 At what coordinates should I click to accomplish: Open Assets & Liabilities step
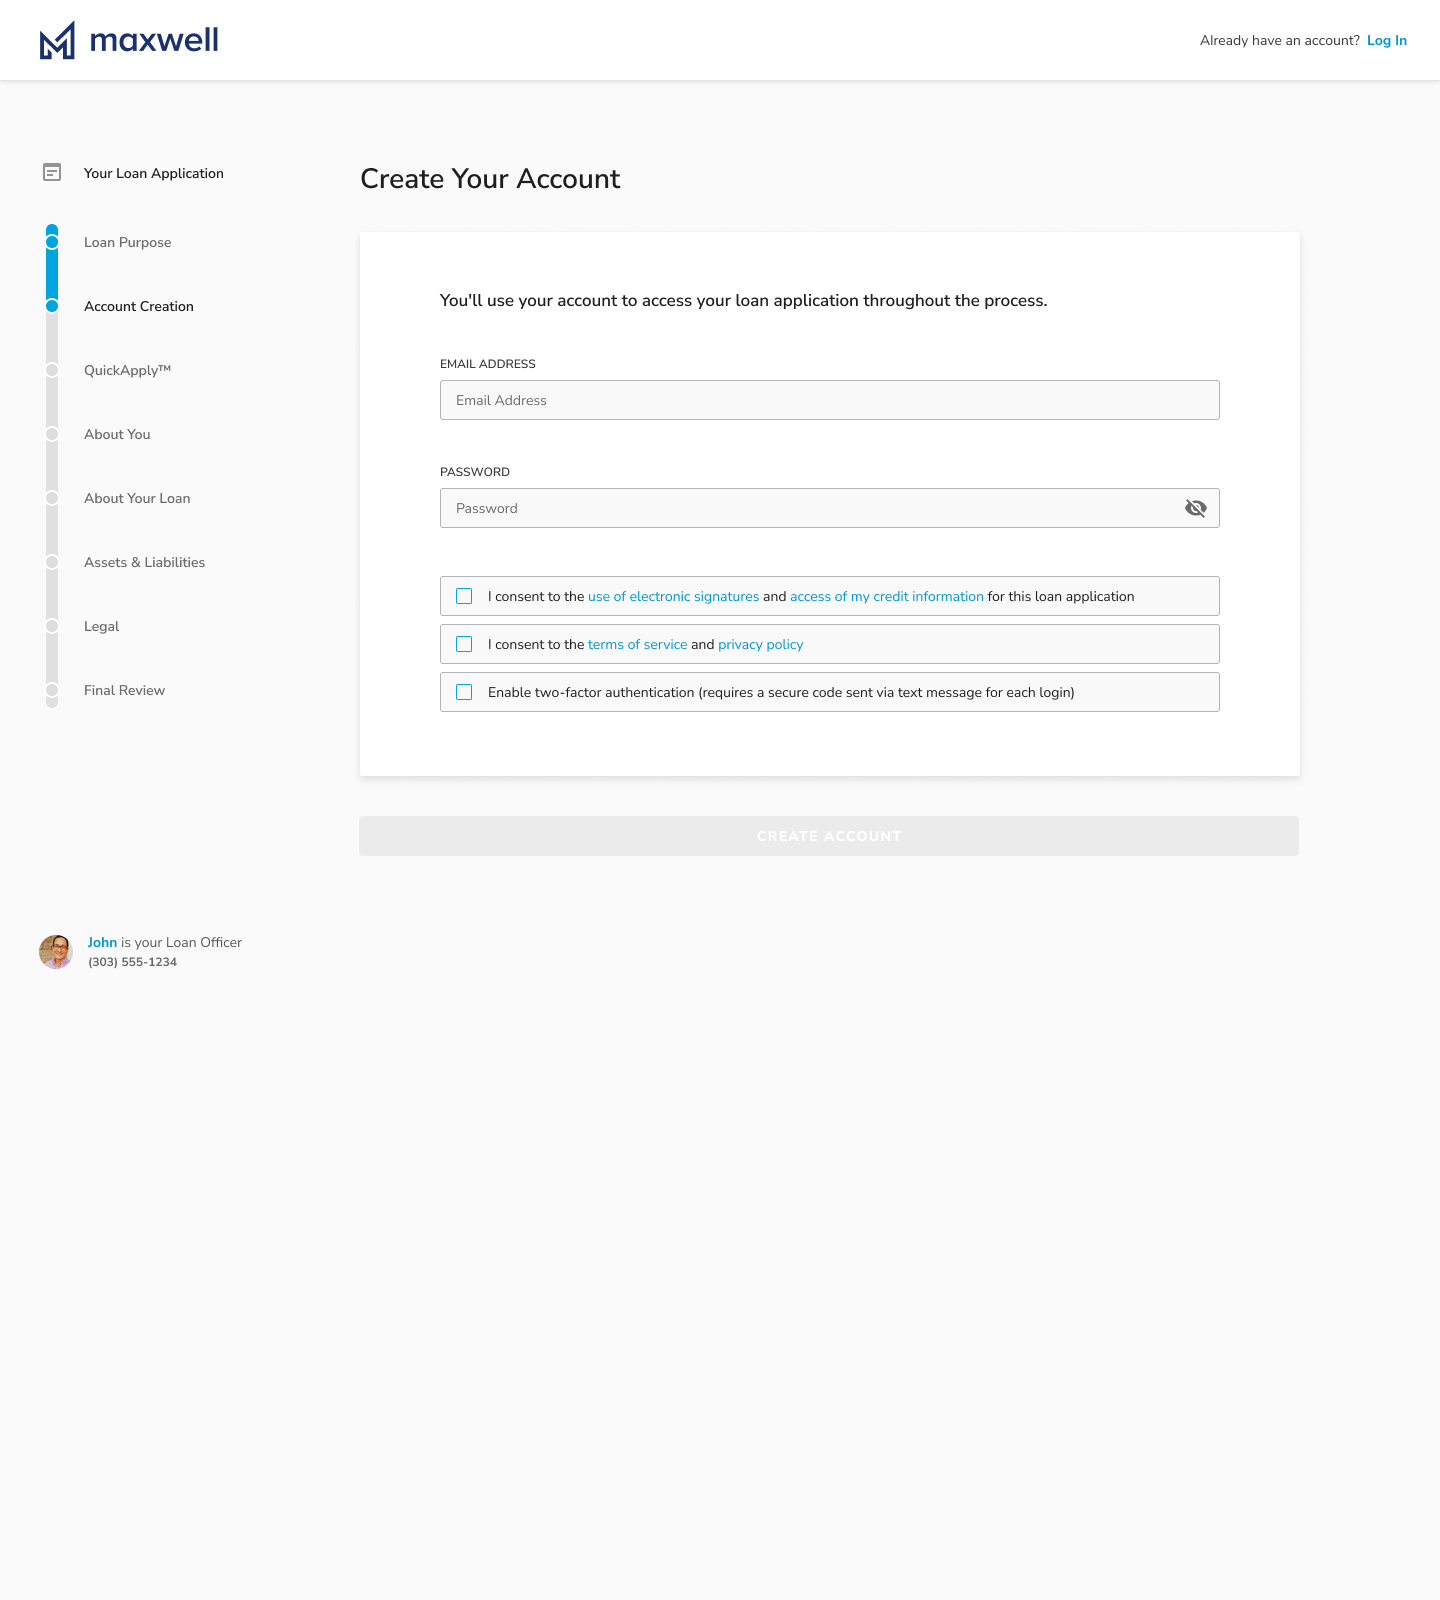click(x=144, y=562)
